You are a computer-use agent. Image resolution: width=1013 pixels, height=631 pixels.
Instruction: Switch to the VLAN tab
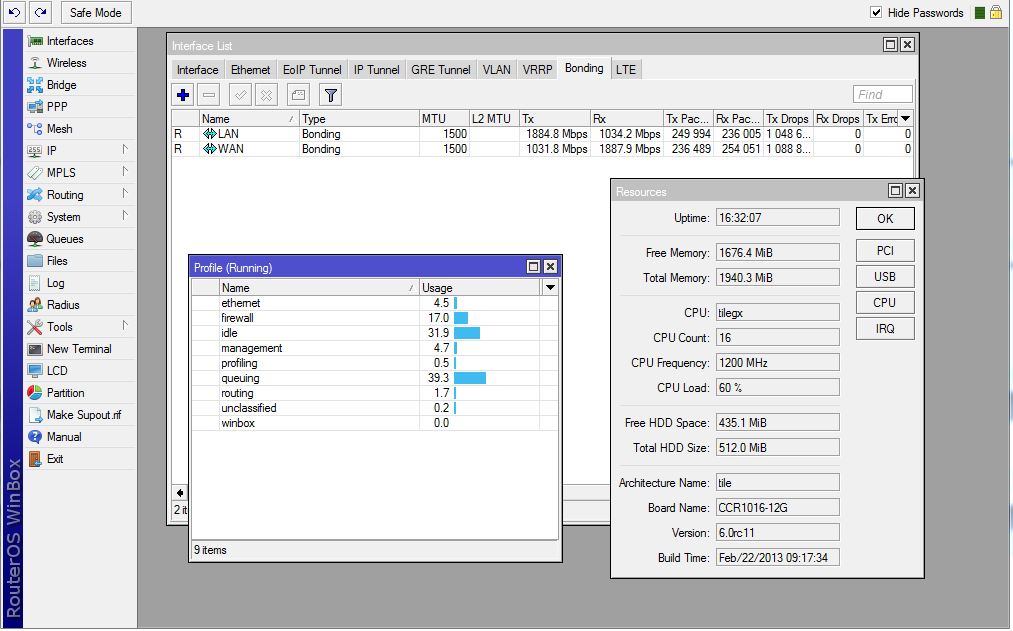[496, 70]
